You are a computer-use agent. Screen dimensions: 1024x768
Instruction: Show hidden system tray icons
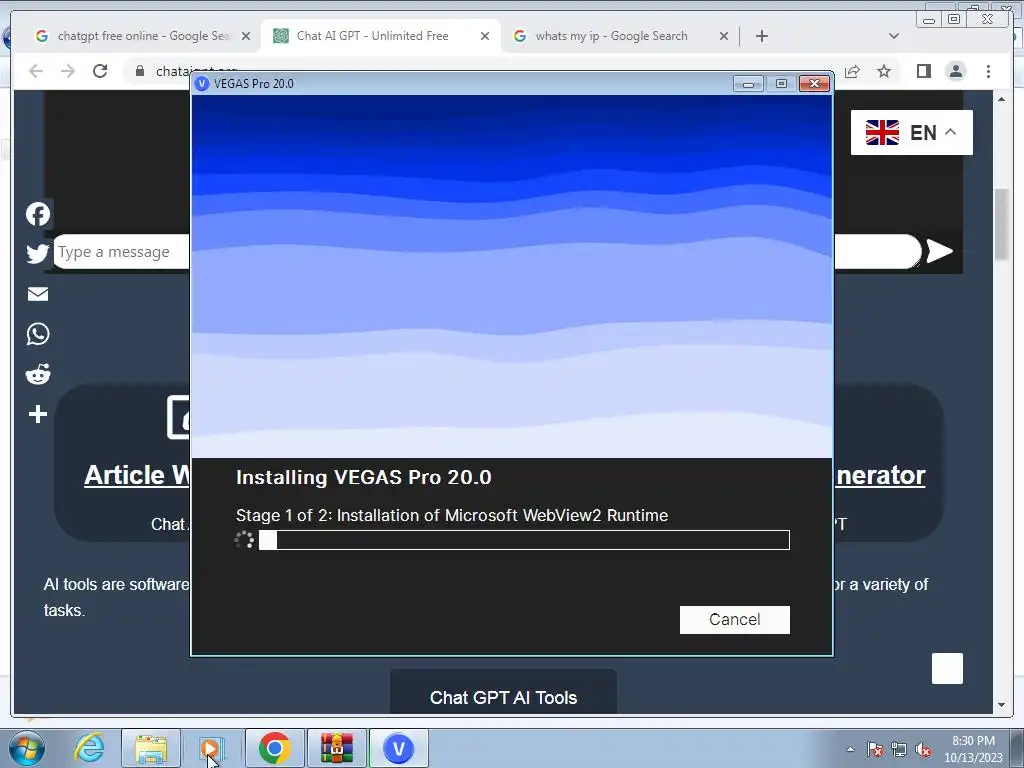tap(850, 749)
